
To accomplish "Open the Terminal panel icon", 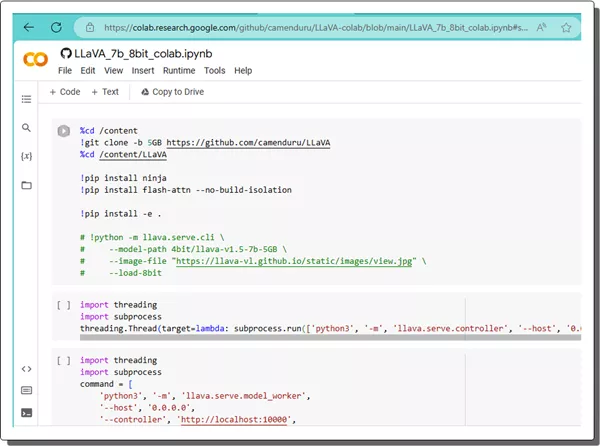I will 27,412.
